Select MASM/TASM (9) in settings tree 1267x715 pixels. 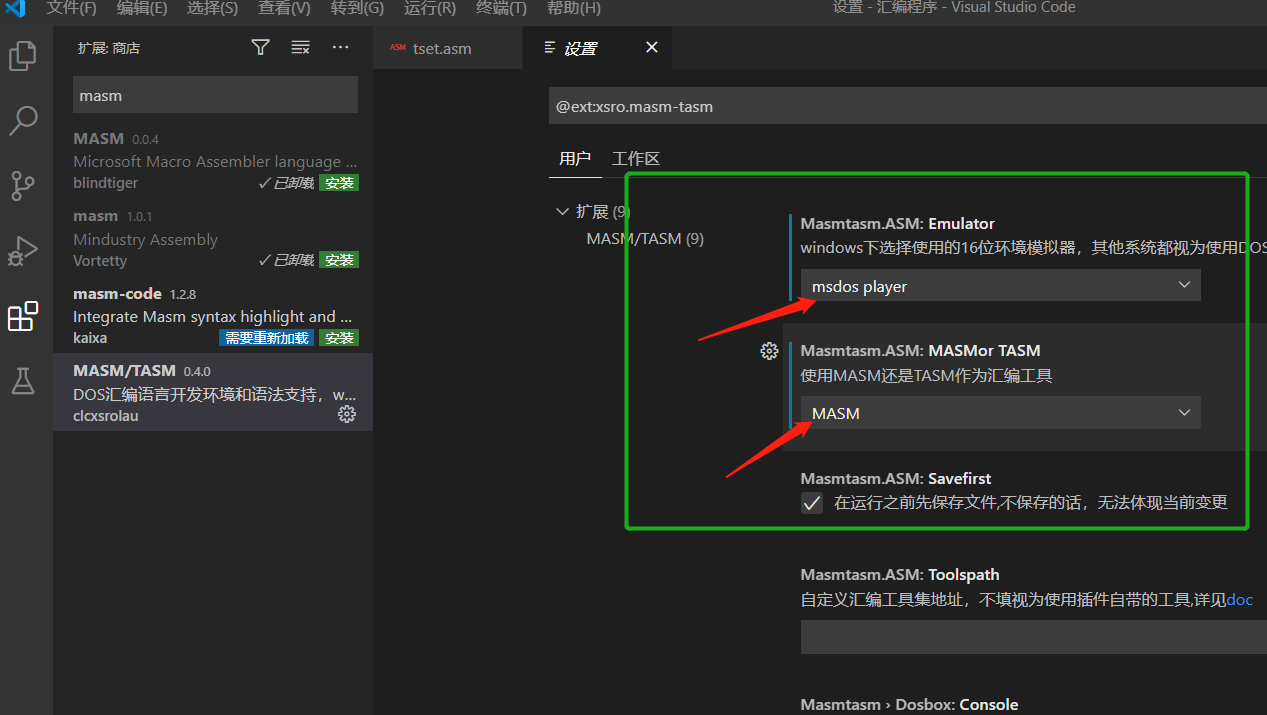pyautogui.click(x=645, y=239)
